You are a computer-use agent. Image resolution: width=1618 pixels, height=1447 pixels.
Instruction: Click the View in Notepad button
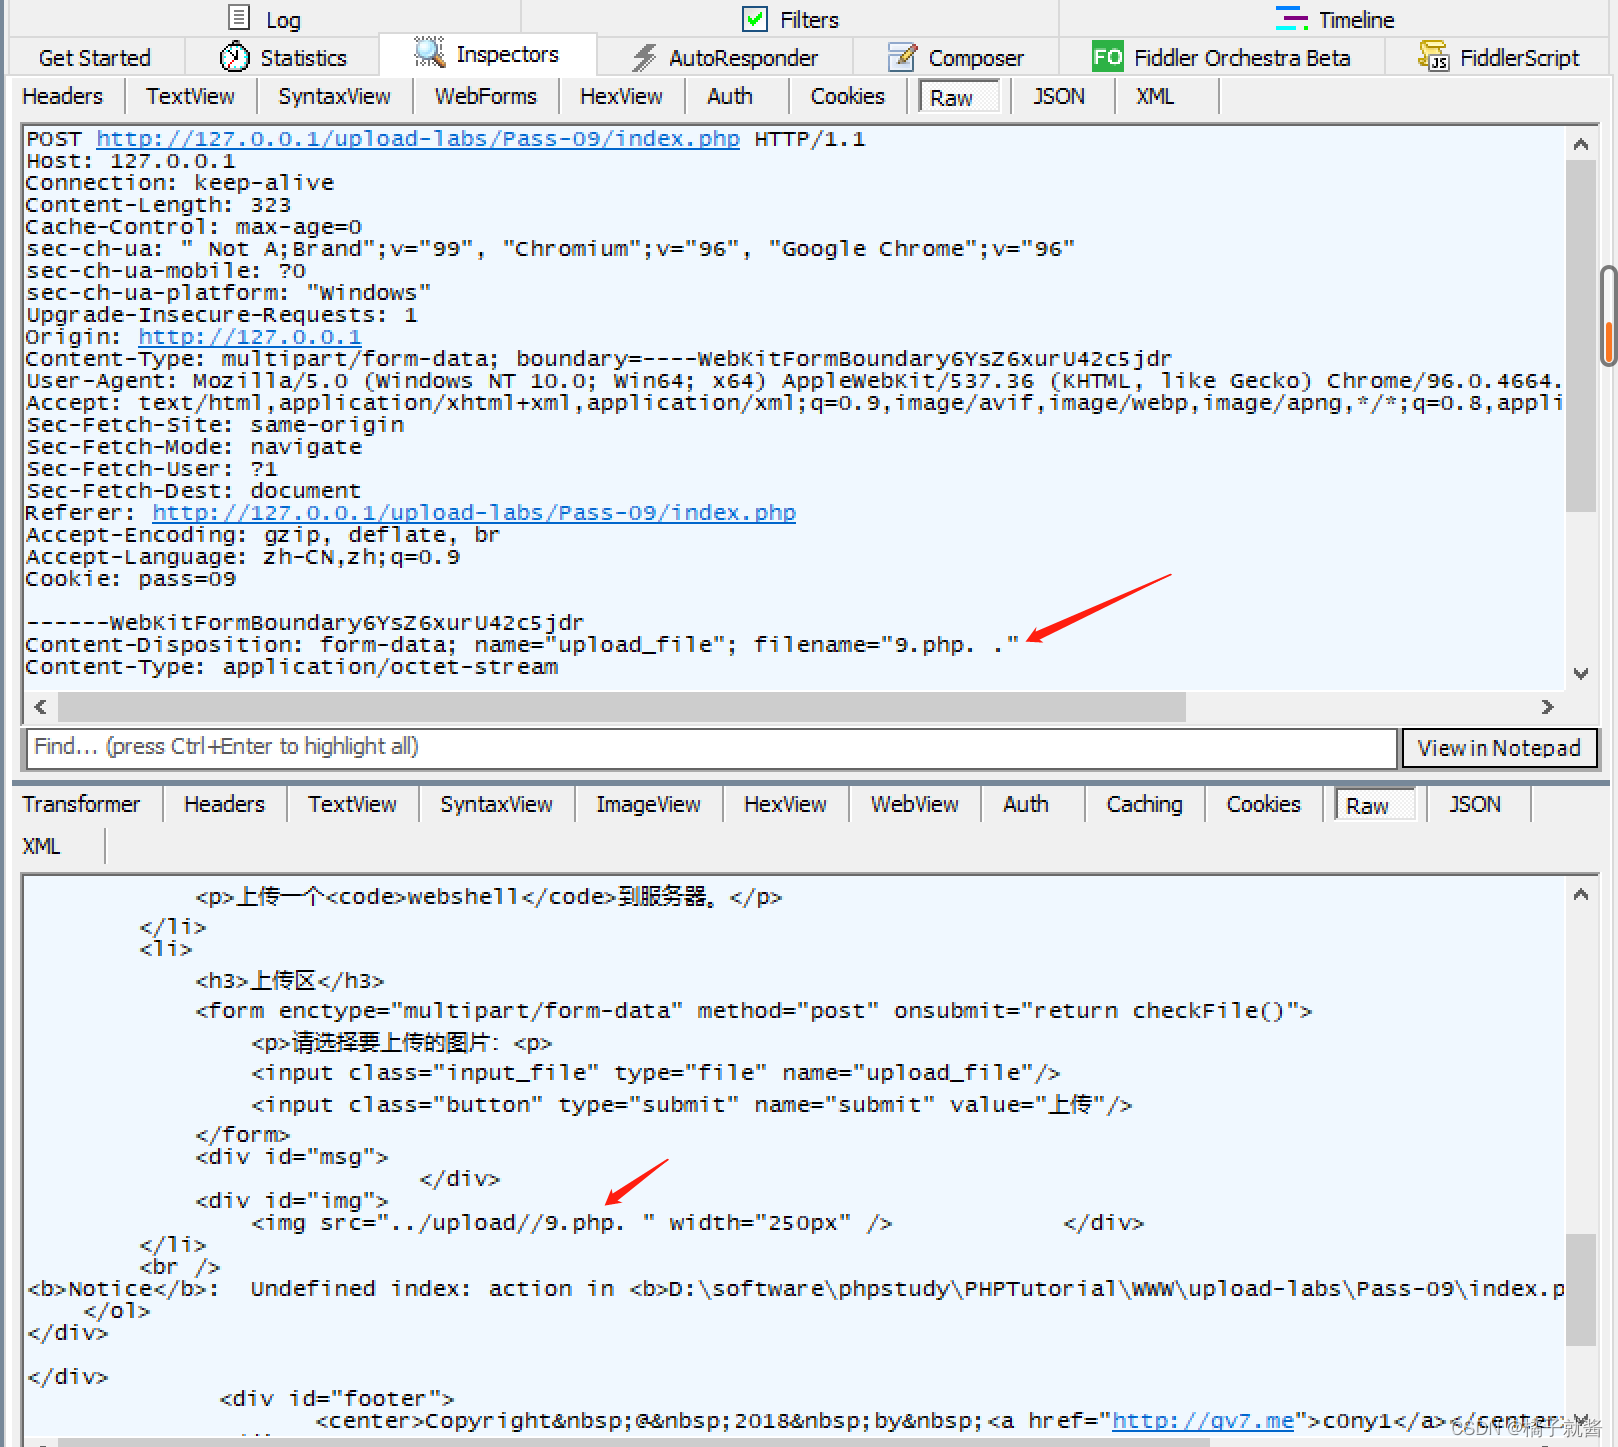click(1499, 748)
